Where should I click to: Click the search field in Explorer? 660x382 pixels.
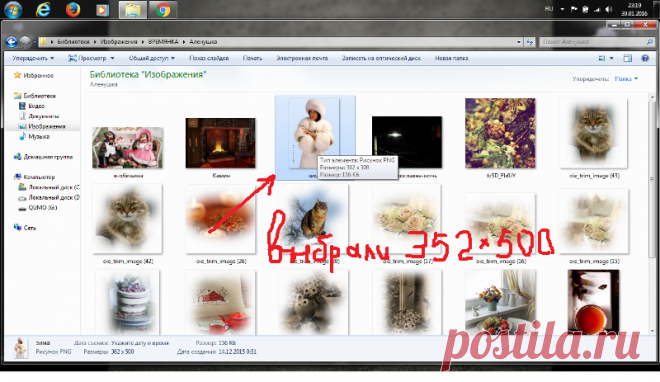pos(596,42)
